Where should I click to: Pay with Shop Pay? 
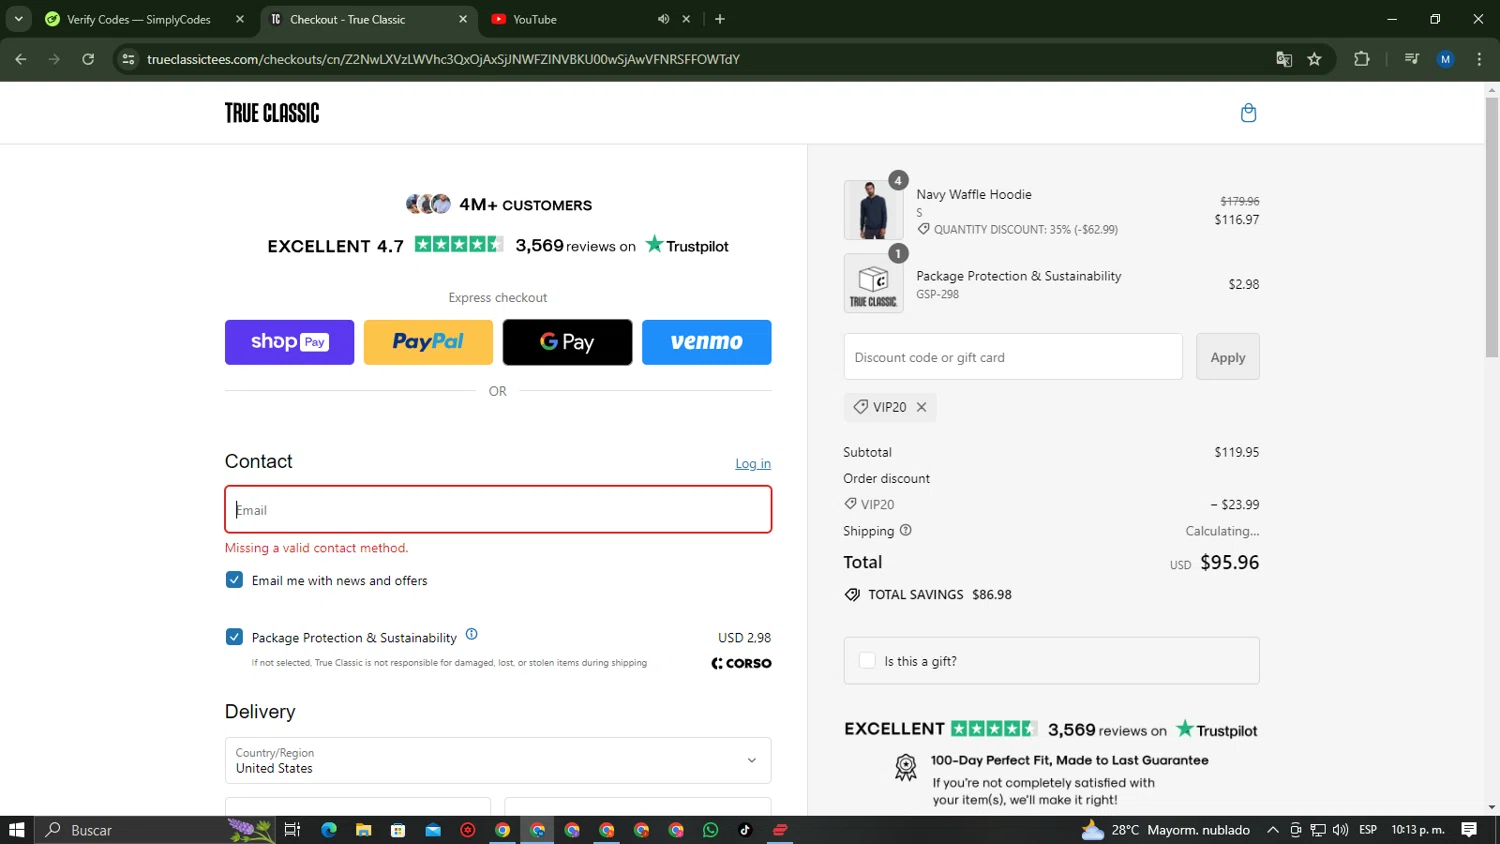289,342
